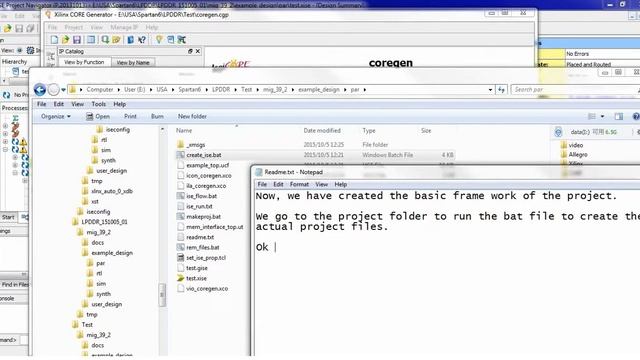This screenshot has height=360, width=640.
Task: Open Manage IP menu in CORE Generator
Action: (x=124, y=27)
